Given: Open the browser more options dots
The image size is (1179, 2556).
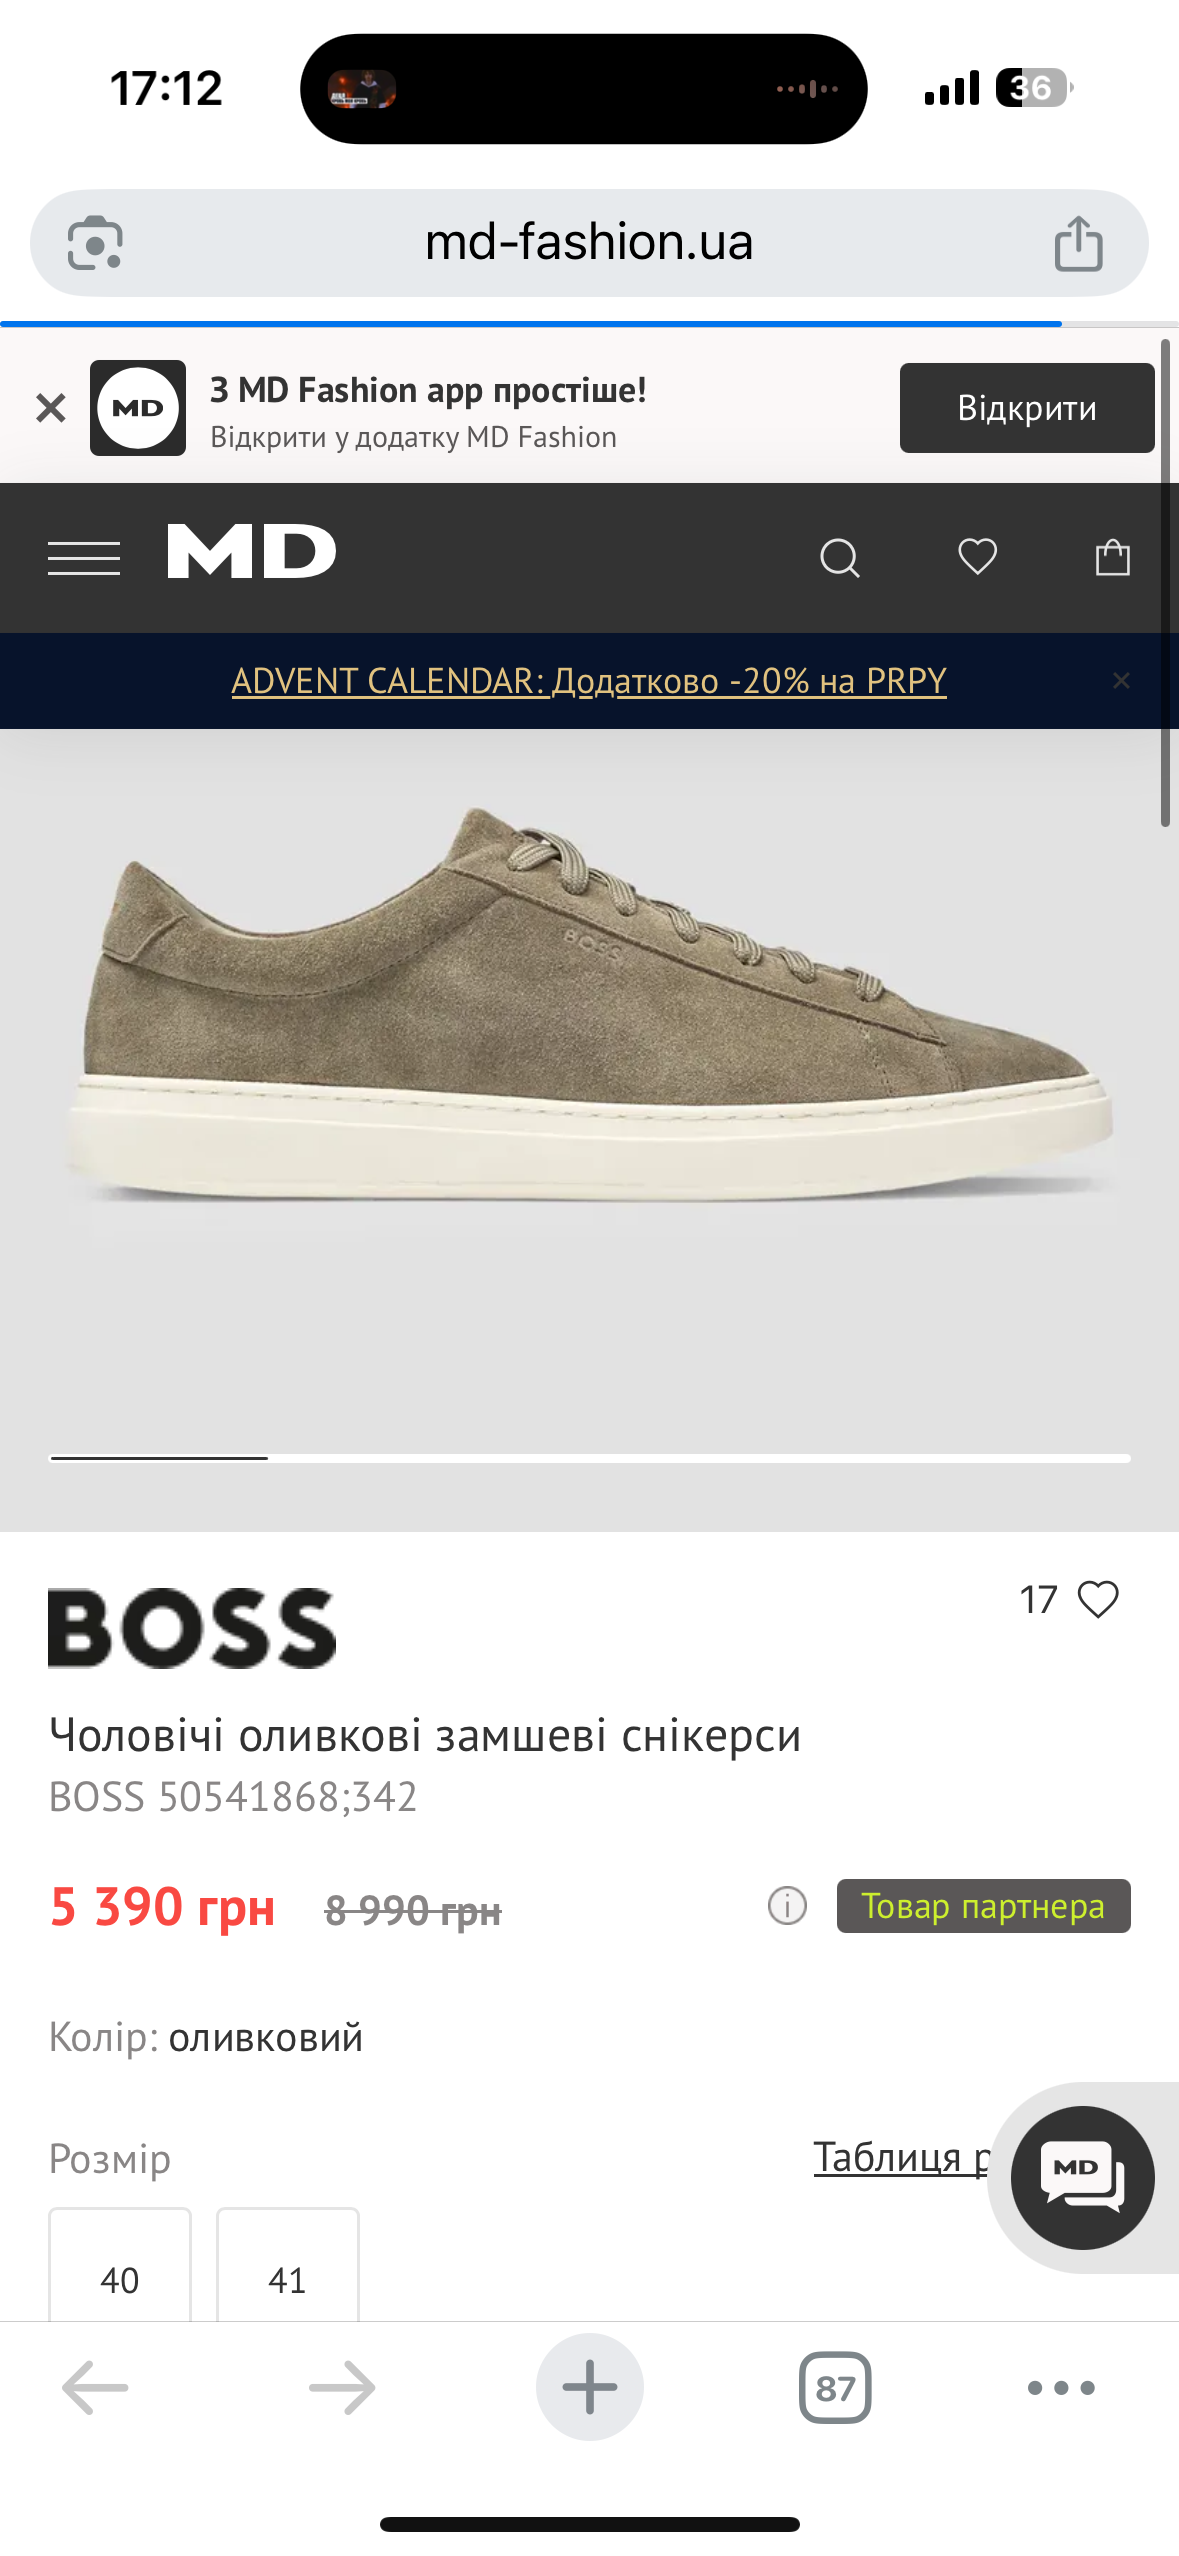Looking at the screenshot, I should click(x=1061, y=2388).
